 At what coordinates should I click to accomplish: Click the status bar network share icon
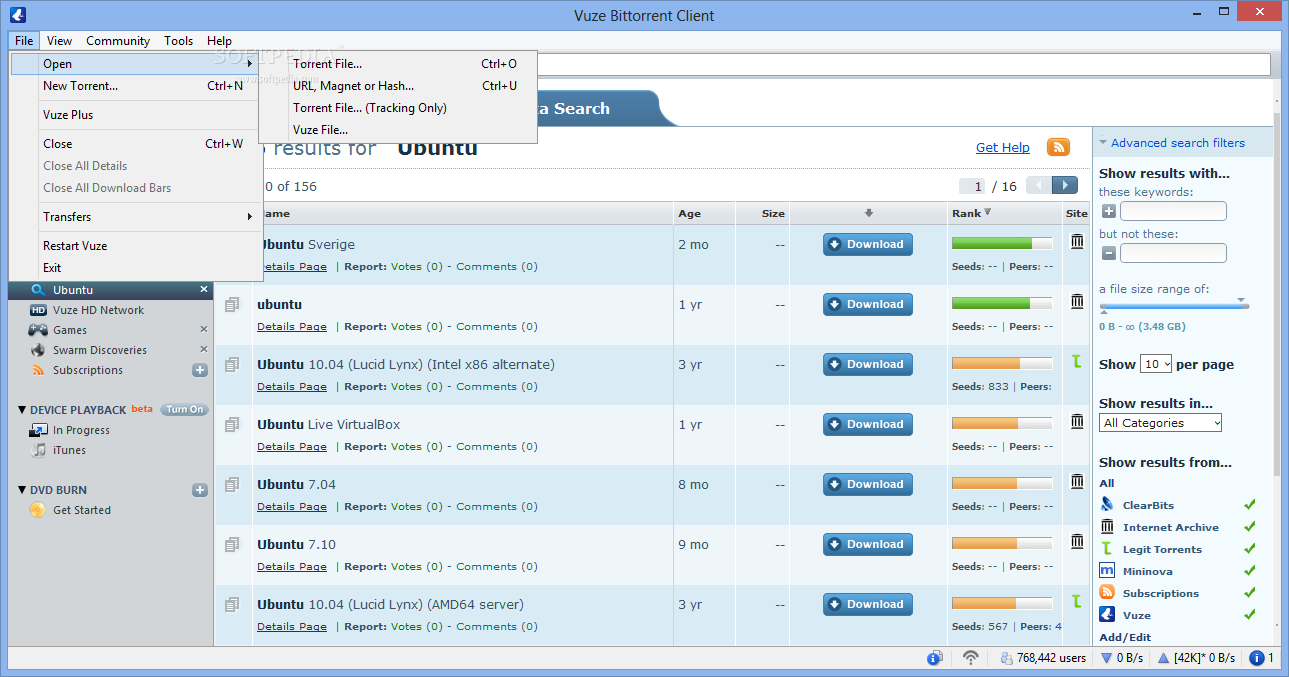(x=934, y=658)
